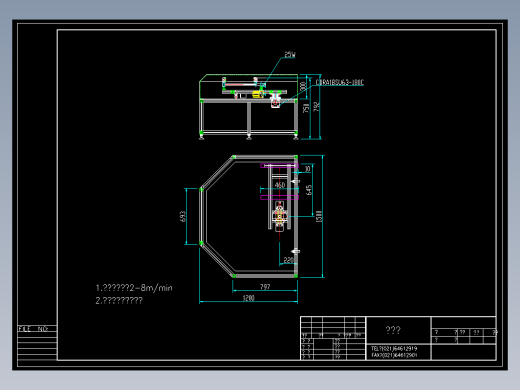
Task: Select the 1500 overall length dimension
Action: click(319, 216)
